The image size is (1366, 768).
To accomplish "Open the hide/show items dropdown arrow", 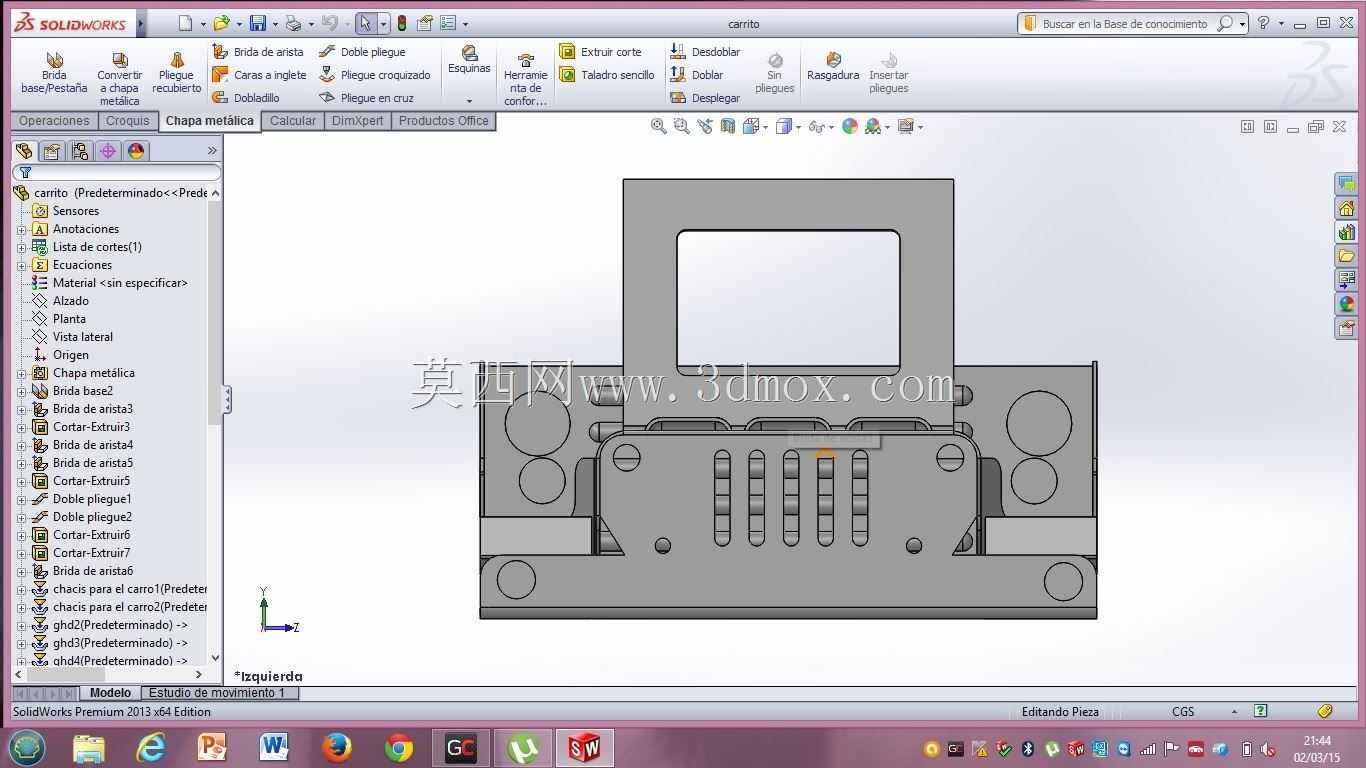I will (x=832, y=127).
